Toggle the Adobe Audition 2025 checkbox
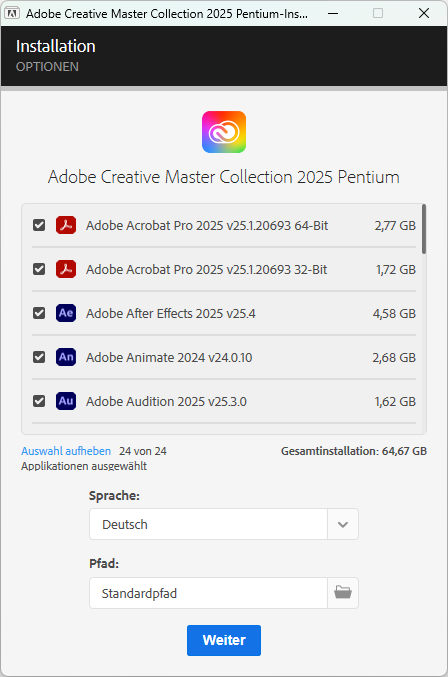 pos(39,401)
